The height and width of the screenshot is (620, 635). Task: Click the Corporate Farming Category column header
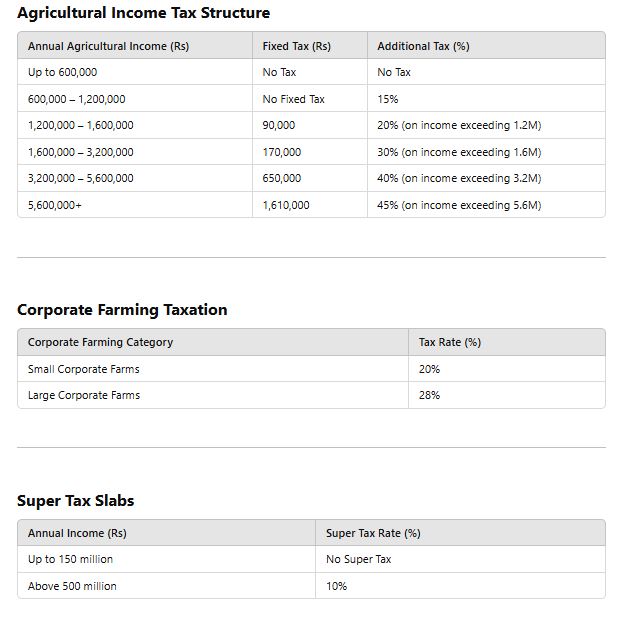pyautogui.click(x=100, y=342)
